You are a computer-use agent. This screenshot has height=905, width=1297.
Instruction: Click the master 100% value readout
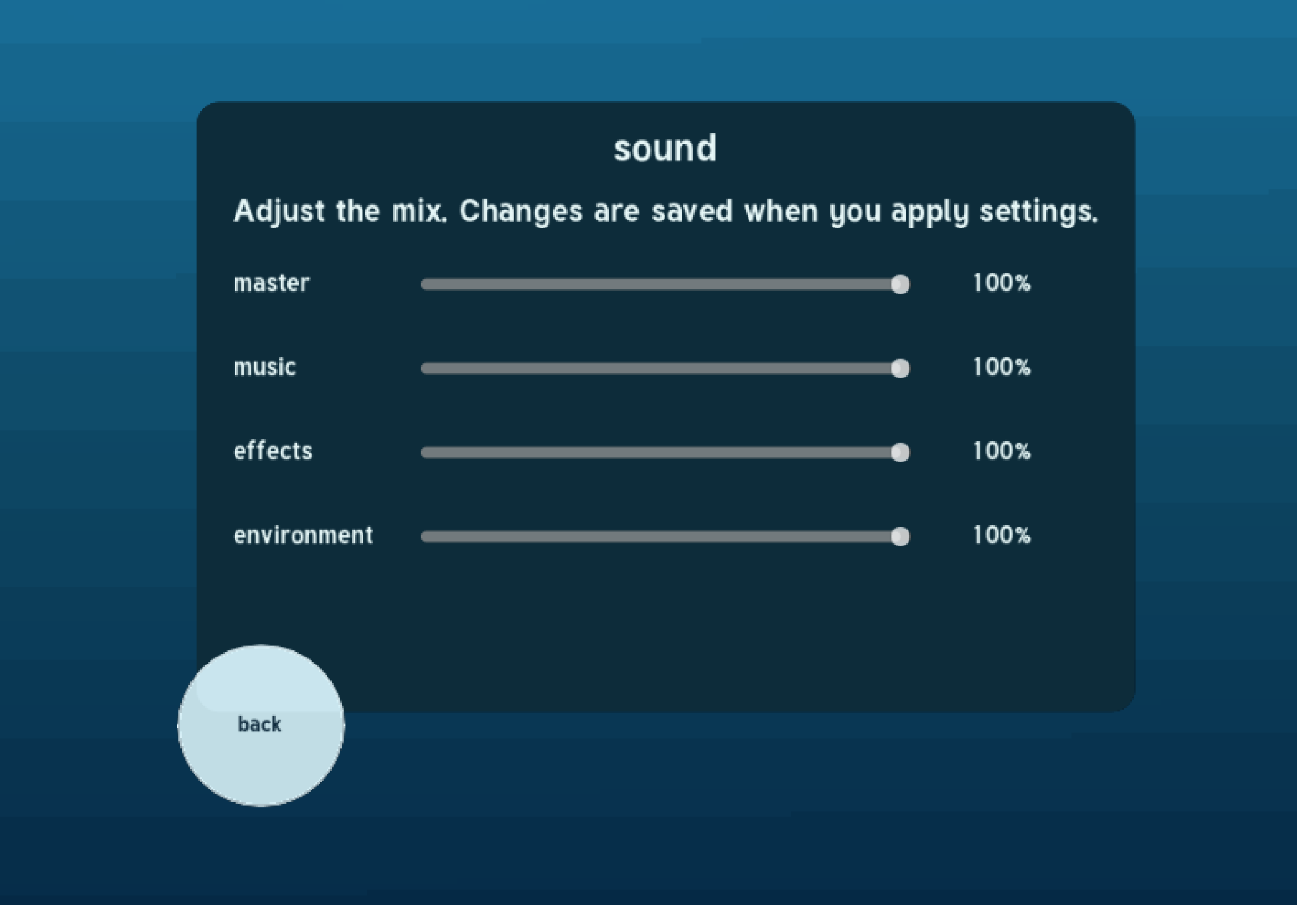pos(1001,283)
